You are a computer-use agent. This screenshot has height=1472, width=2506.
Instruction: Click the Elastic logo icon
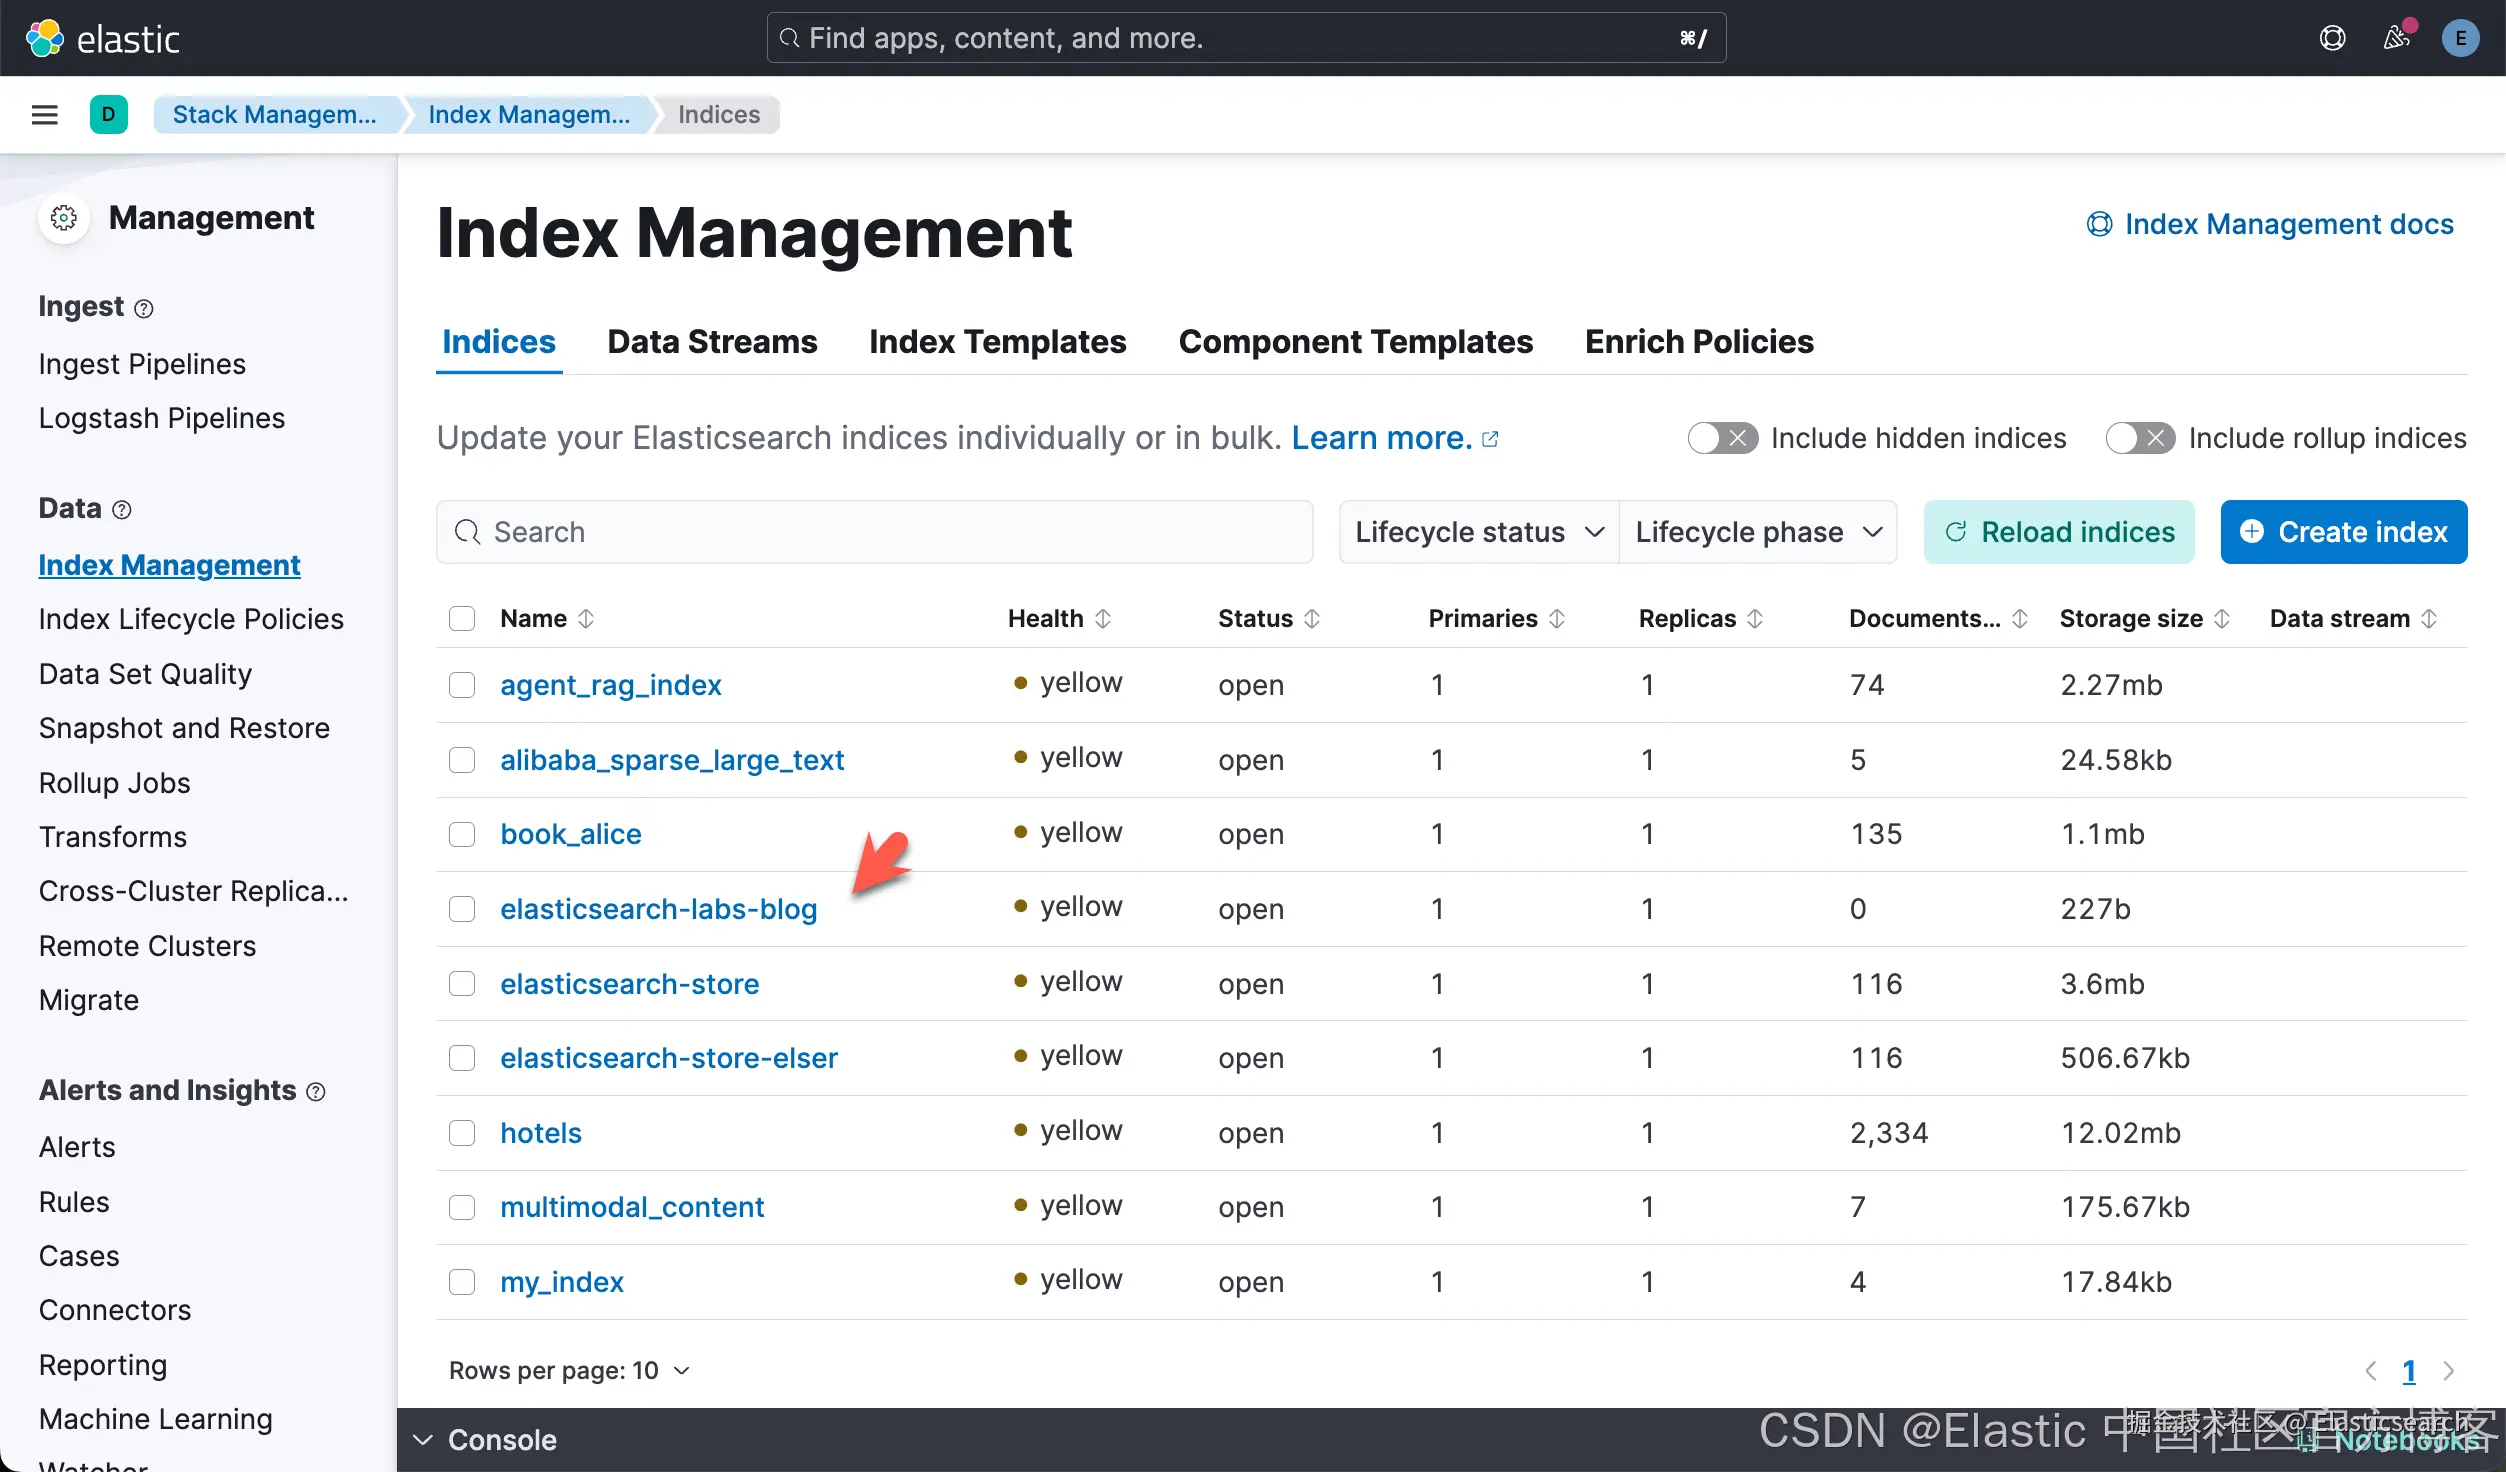click(44, 38)
